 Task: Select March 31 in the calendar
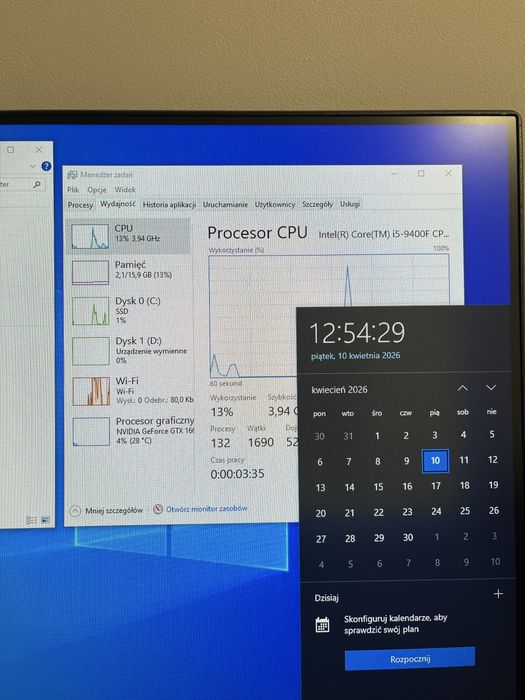348,436
